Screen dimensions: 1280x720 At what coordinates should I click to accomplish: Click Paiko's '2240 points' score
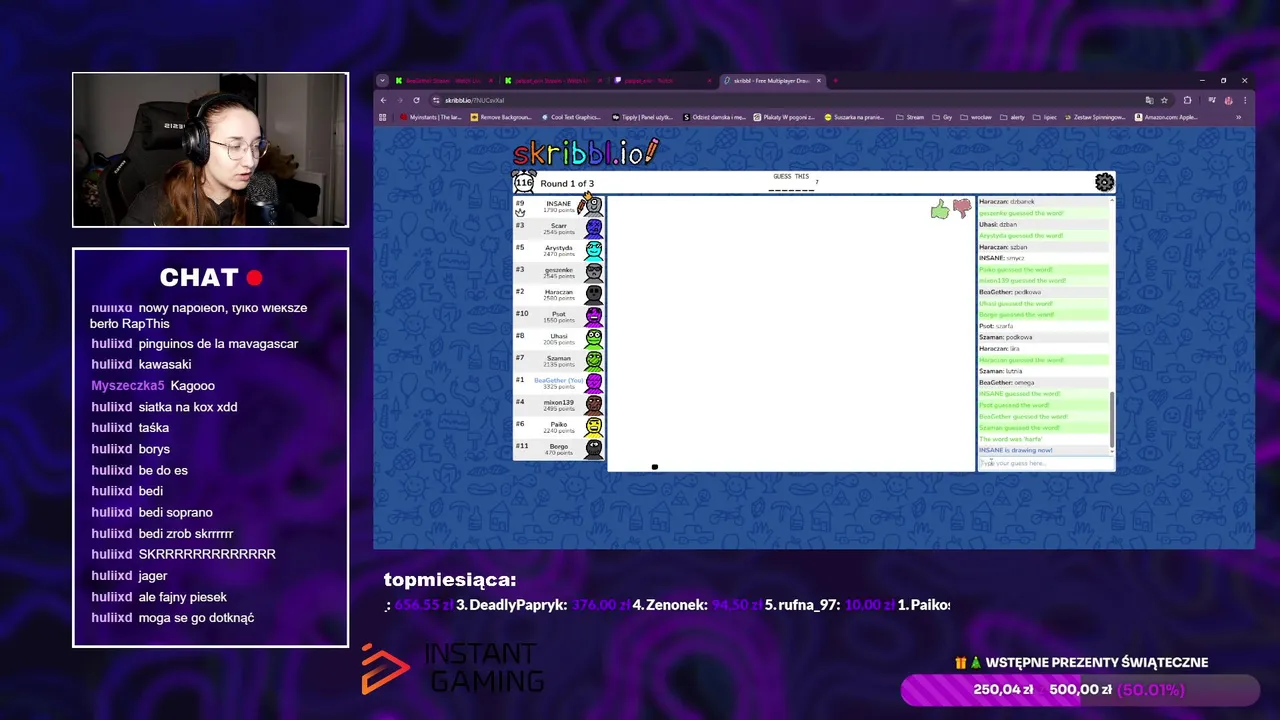point(559,431)
